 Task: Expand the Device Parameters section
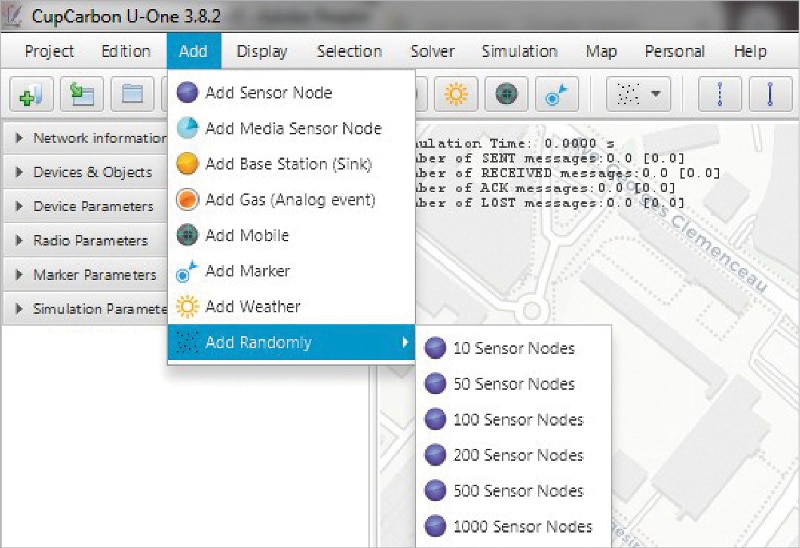pyautogui.click(x=90, y=206)
